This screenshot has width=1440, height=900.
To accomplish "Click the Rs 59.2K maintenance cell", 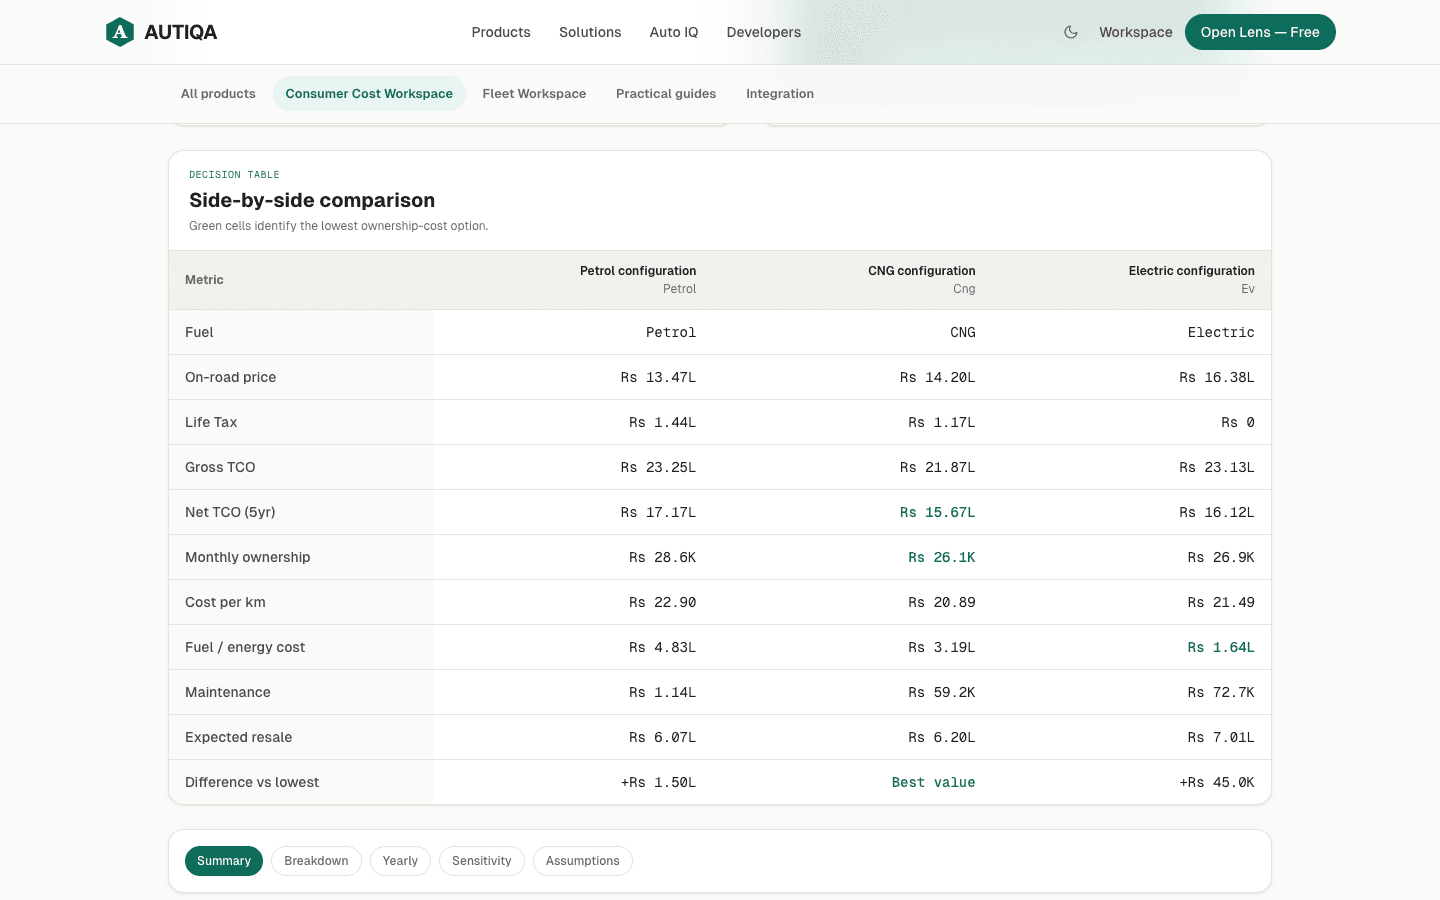I will [x=941, y=692].
